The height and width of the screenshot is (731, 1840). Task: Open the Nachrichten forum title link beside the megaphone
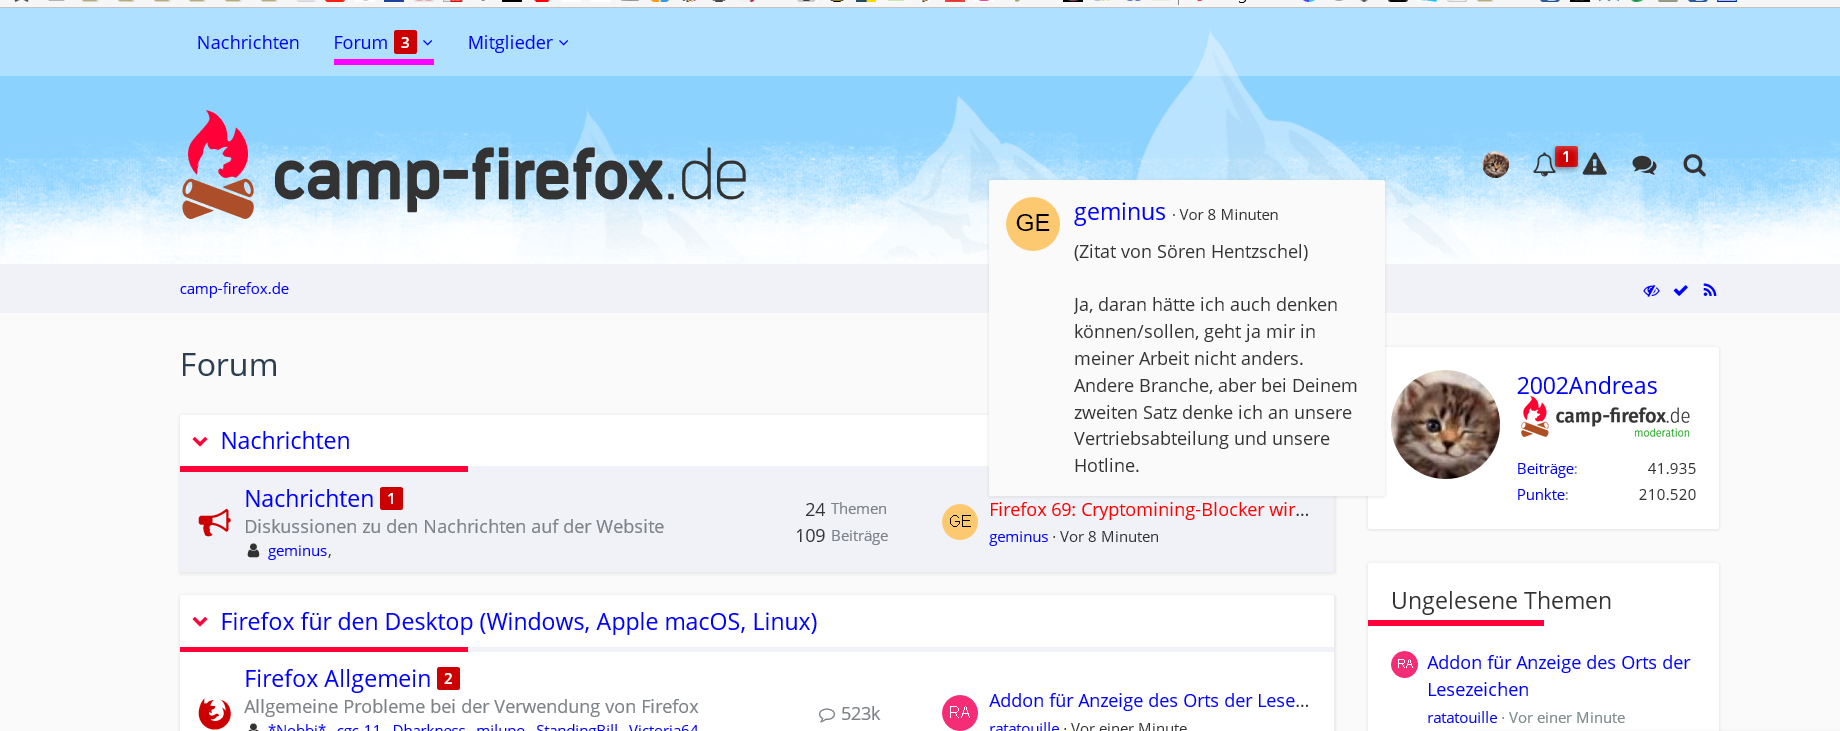(x=309, y=498)
